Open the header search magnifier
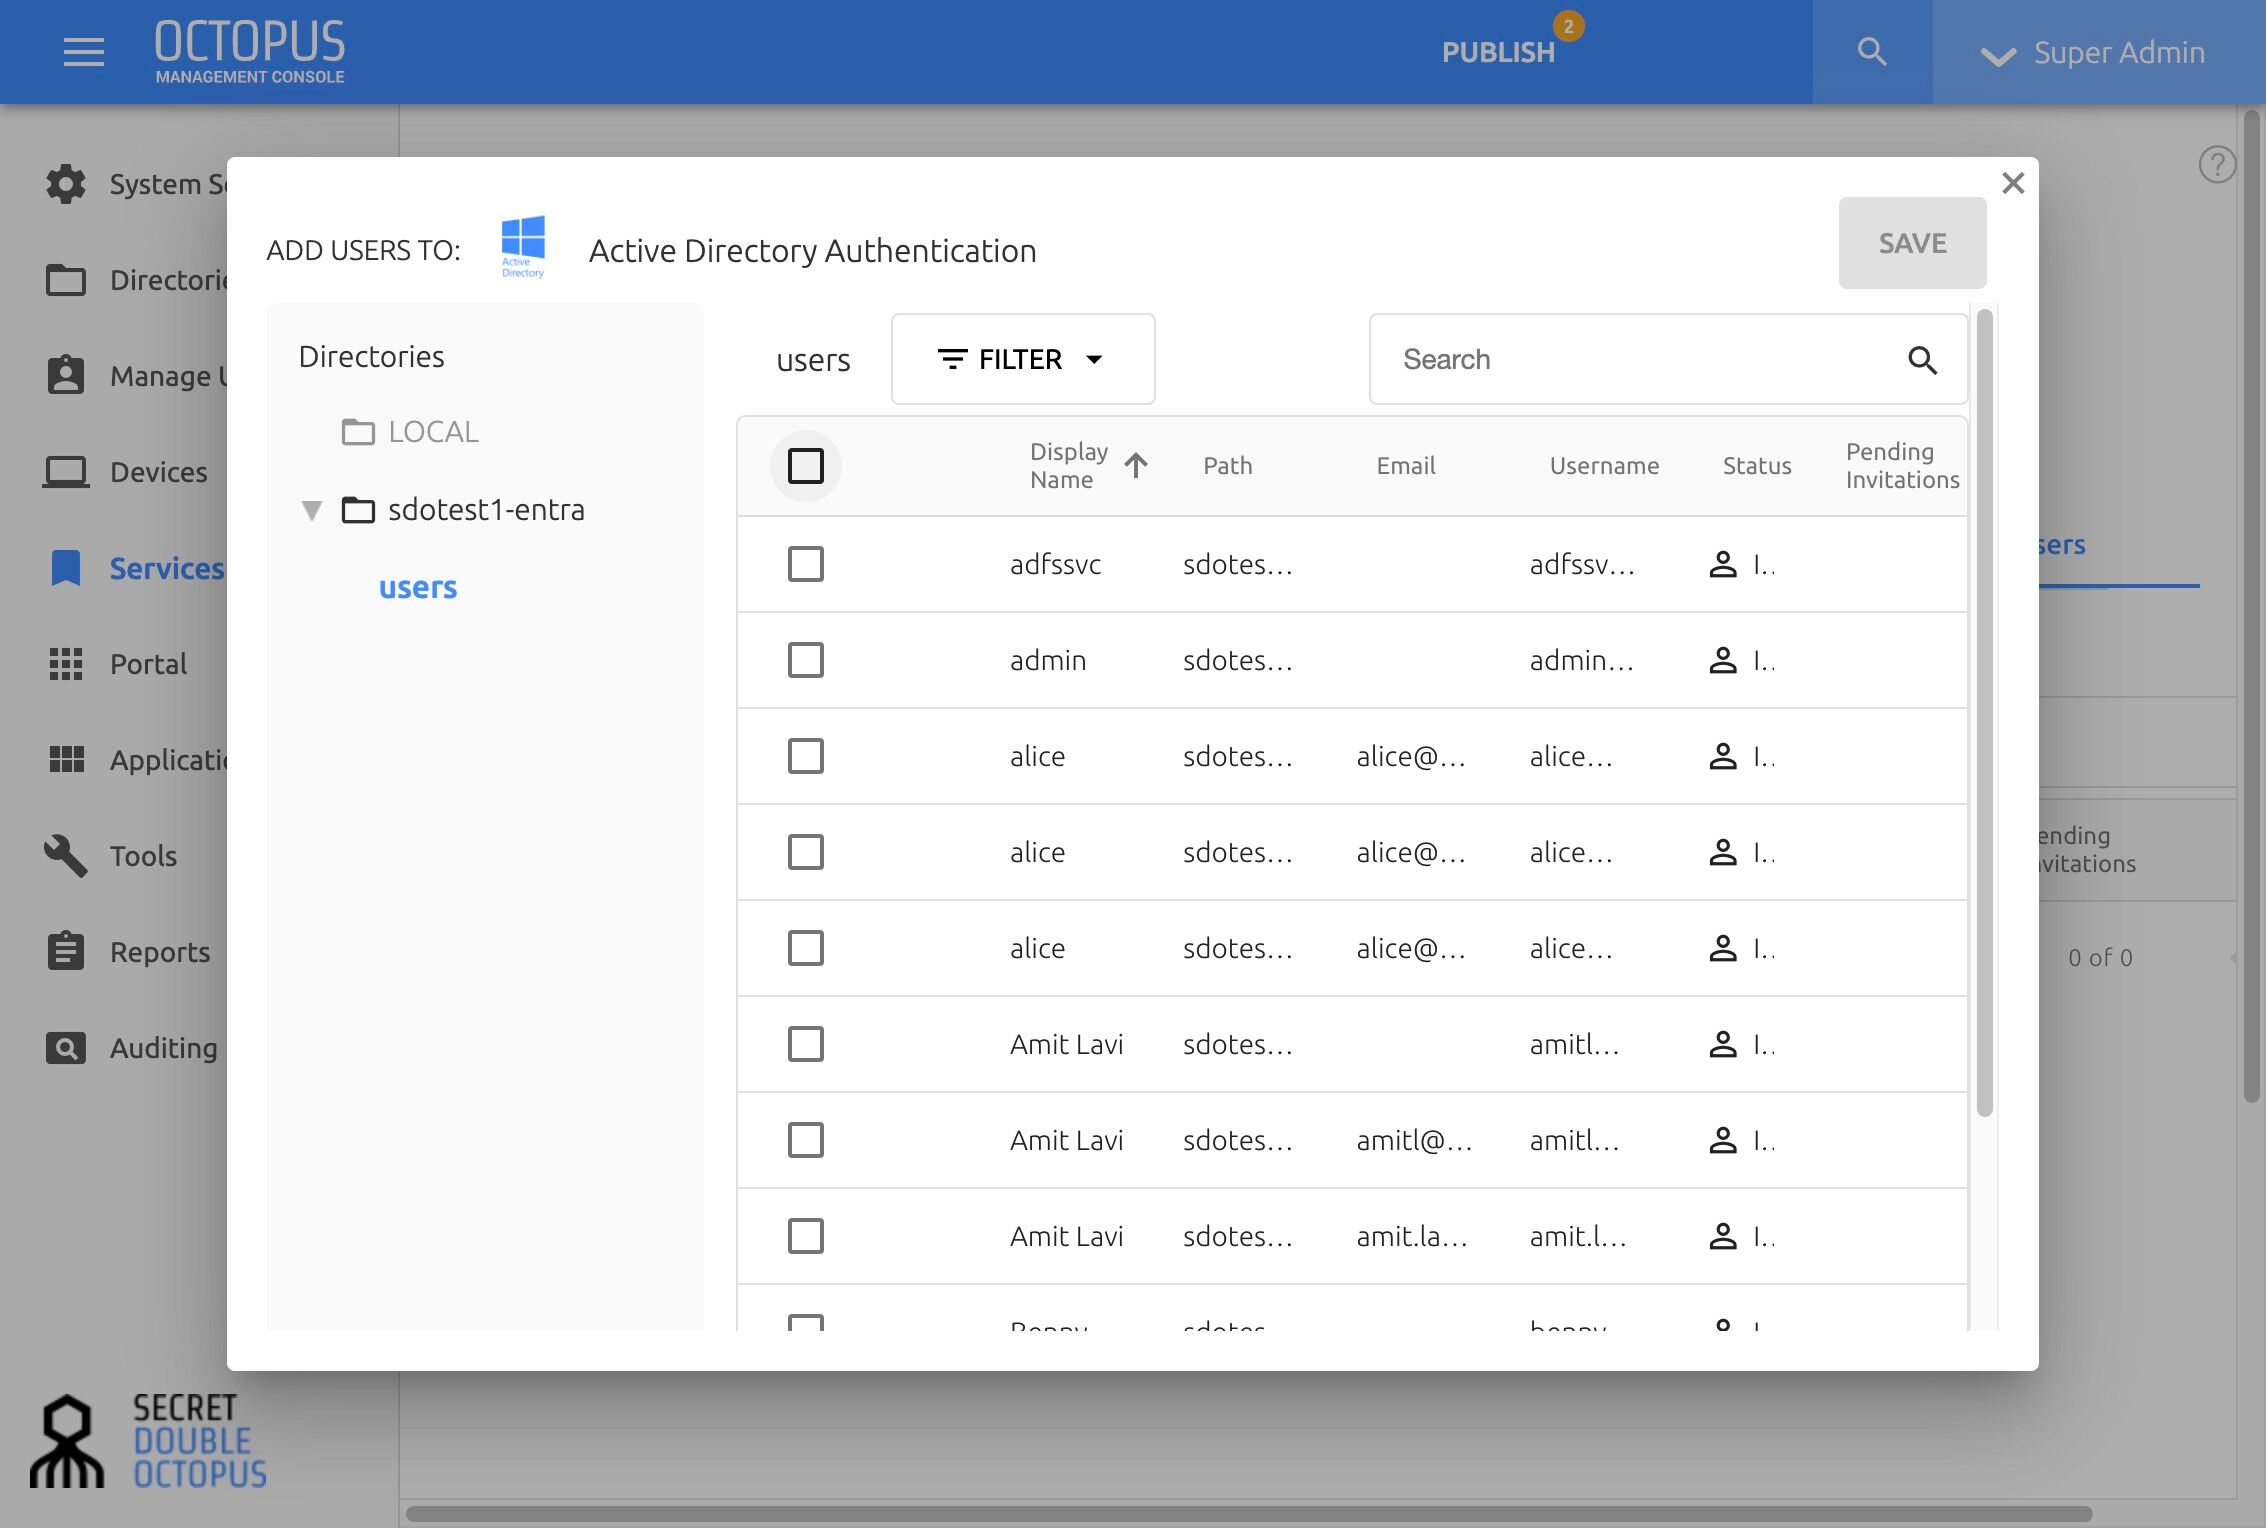Screen dimensions: 2266x1528 (x=1872, y=52)
